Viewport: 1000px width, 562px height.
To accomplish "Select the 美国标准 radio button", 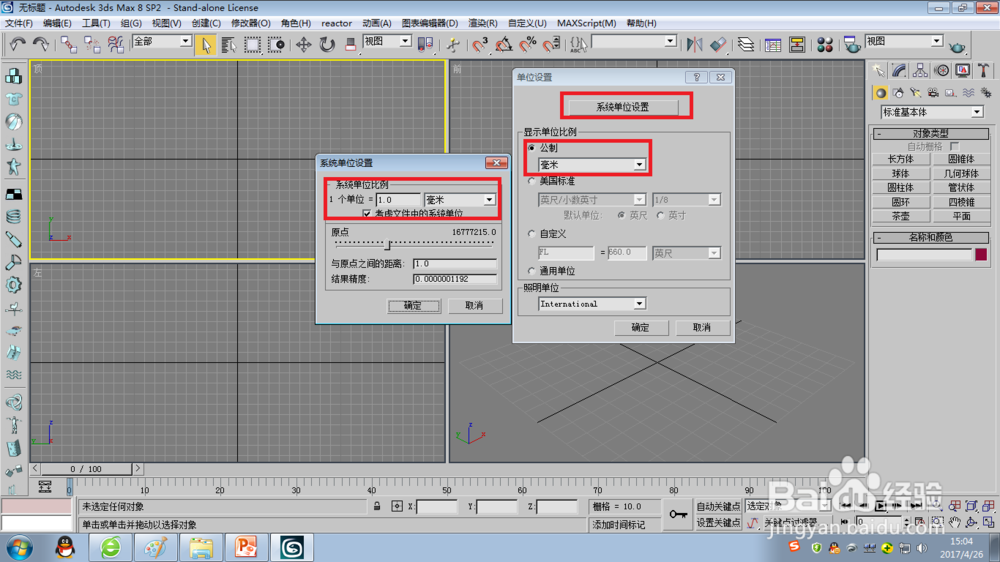I will click(532, 181).
